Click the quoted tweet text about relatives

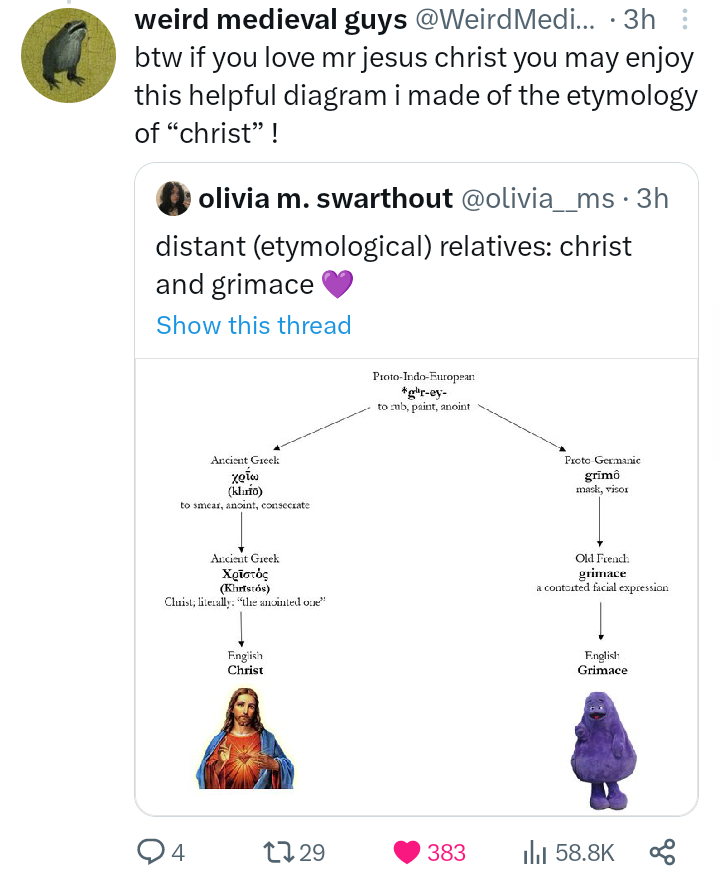click(x=394, y=265)
